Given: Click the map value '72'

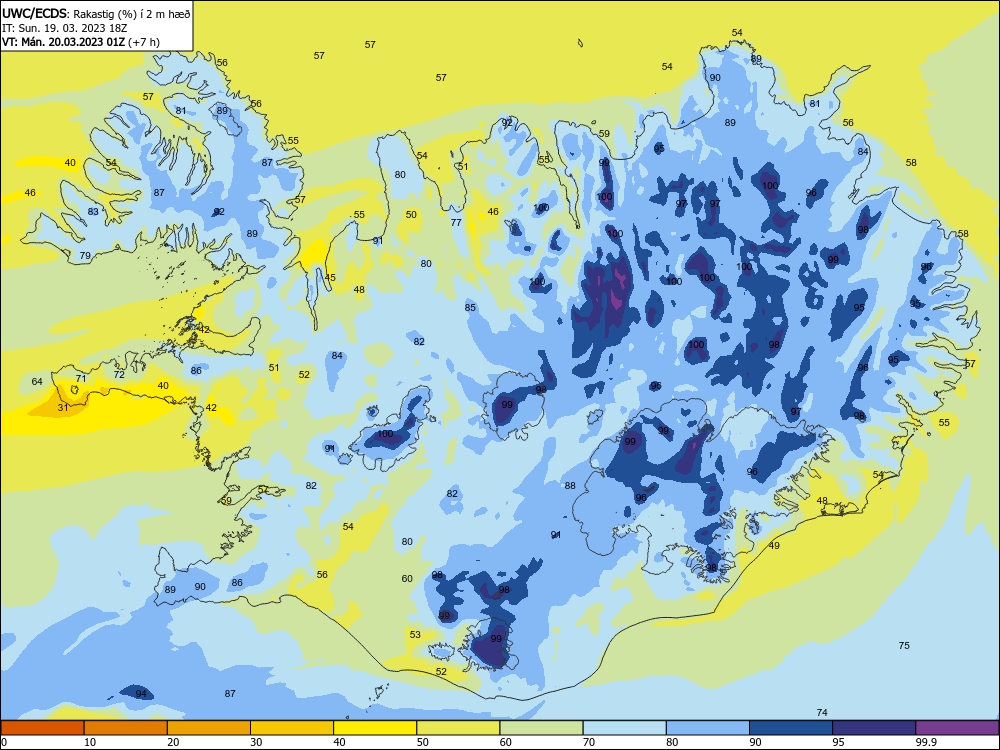Looking at the screenshot, I should (119, 374).
